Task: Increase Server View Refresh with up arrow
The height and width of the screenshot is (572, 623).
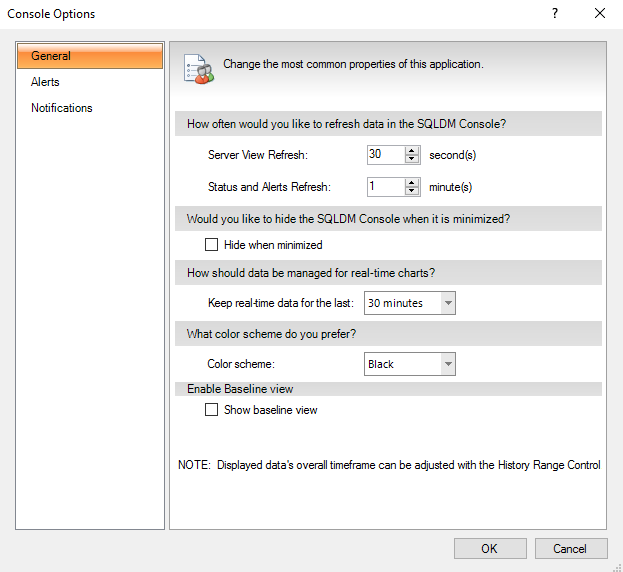Action: pyautogui.click(x=412, y=151)
